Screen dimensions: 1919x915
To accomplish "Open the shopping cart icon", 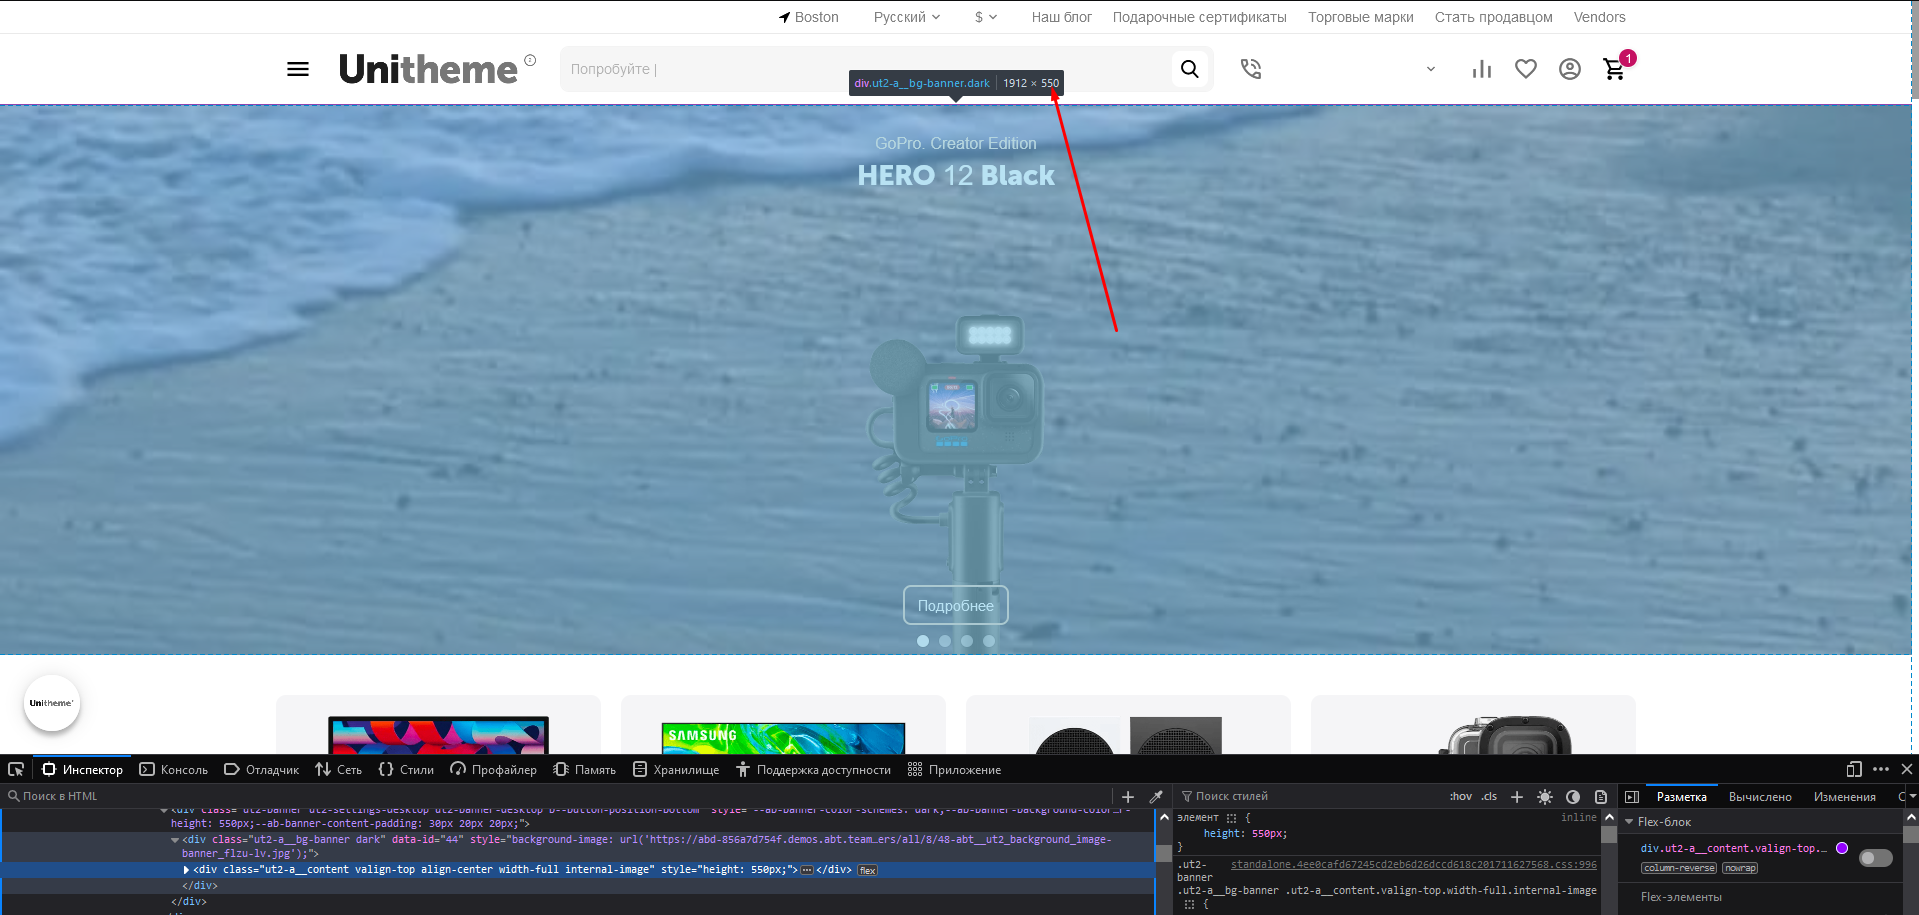I will tap(1614, 69).
